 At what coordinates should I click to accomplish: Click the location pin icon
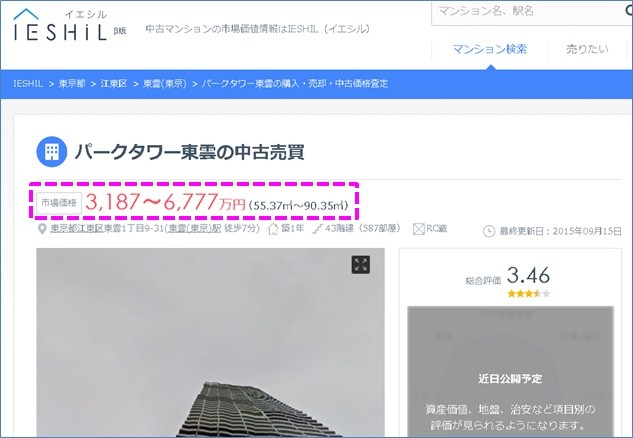point(42,229)
